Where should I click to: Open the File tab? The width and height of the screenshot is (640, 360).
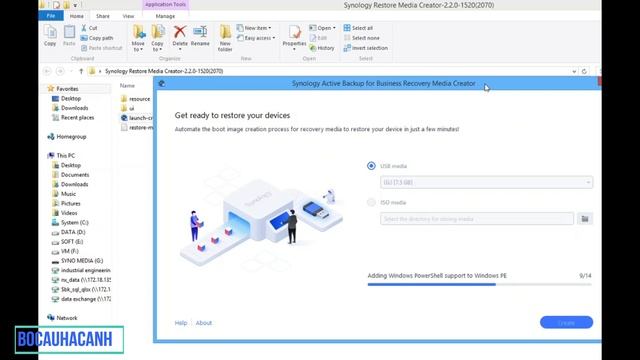tap(51, 16)
